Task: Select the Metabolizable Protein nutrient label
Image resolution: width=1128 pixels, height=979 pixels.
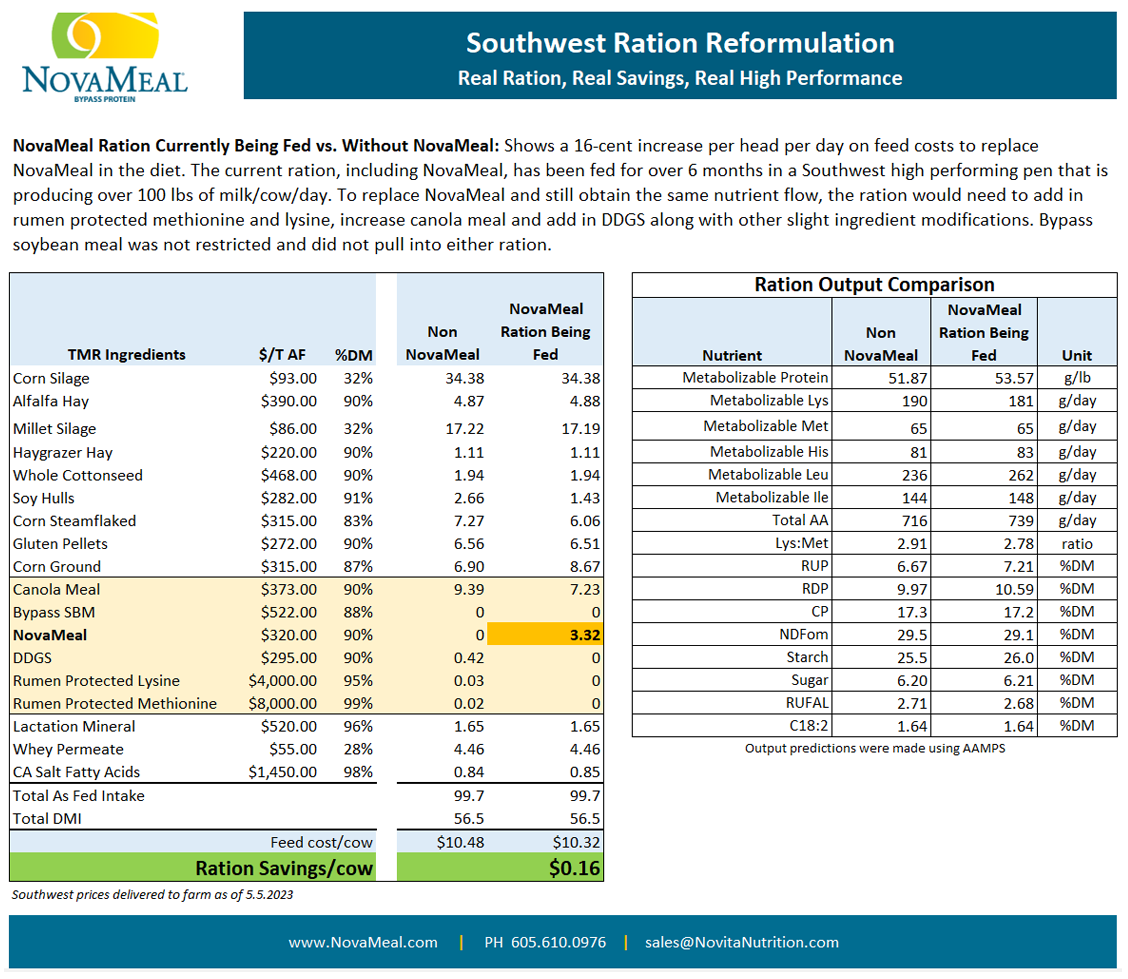Action: pos(755,378)
